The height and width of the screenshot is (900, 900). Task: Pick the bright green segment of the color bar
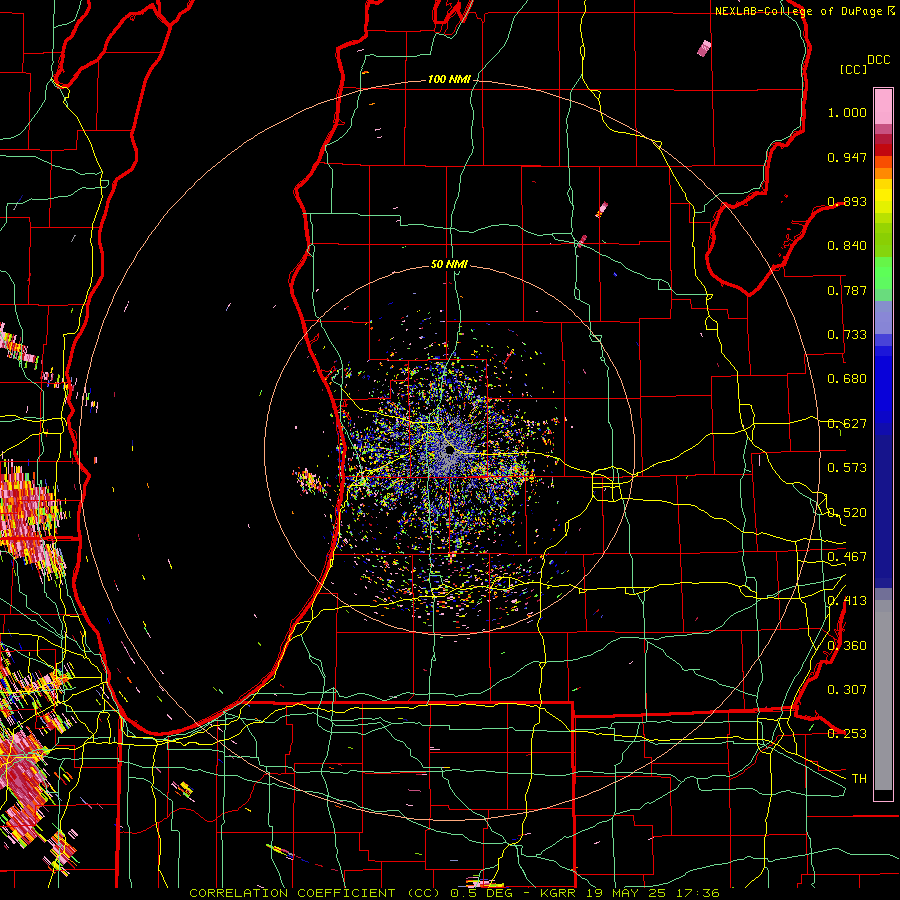[883, 273]
